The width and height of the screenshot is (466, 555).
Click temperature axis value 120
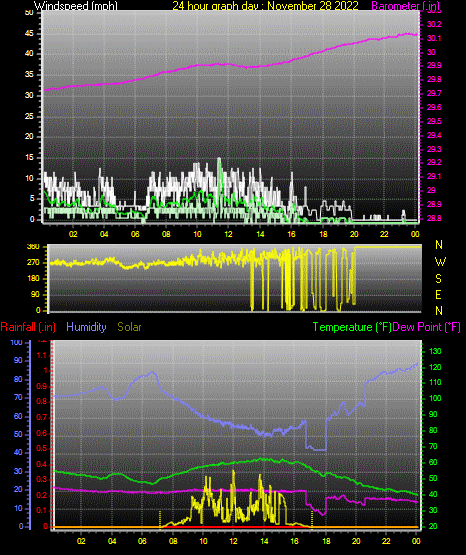click(x=435, y=367)
